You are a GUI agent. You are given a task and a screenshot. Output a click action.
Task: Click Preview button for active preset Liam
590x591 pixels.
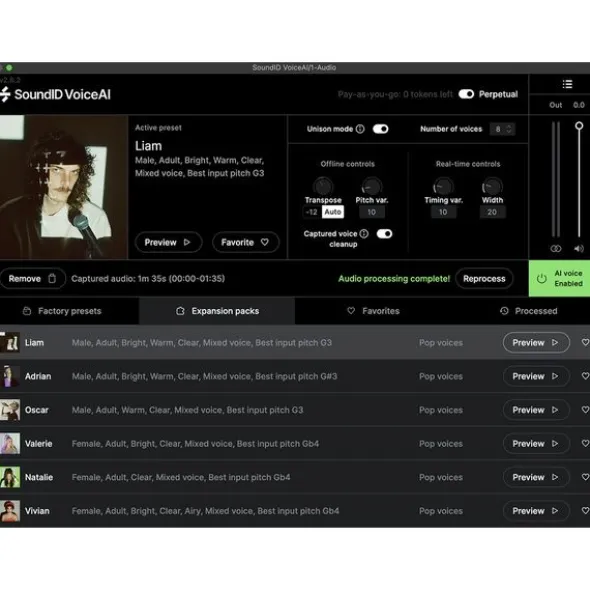[x=168, y=242]
